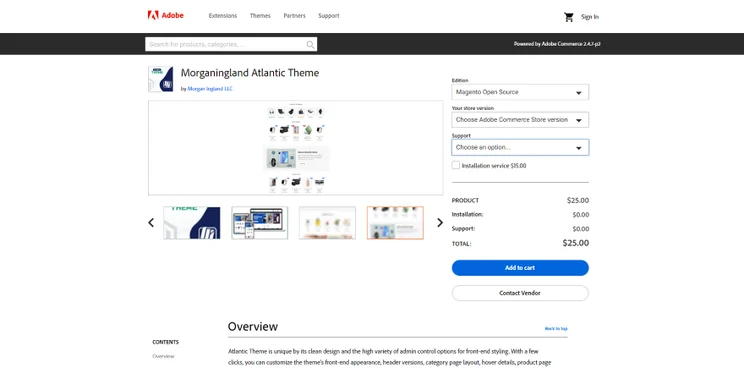Click the CONTENTS sidebar heading

point(166,342)
